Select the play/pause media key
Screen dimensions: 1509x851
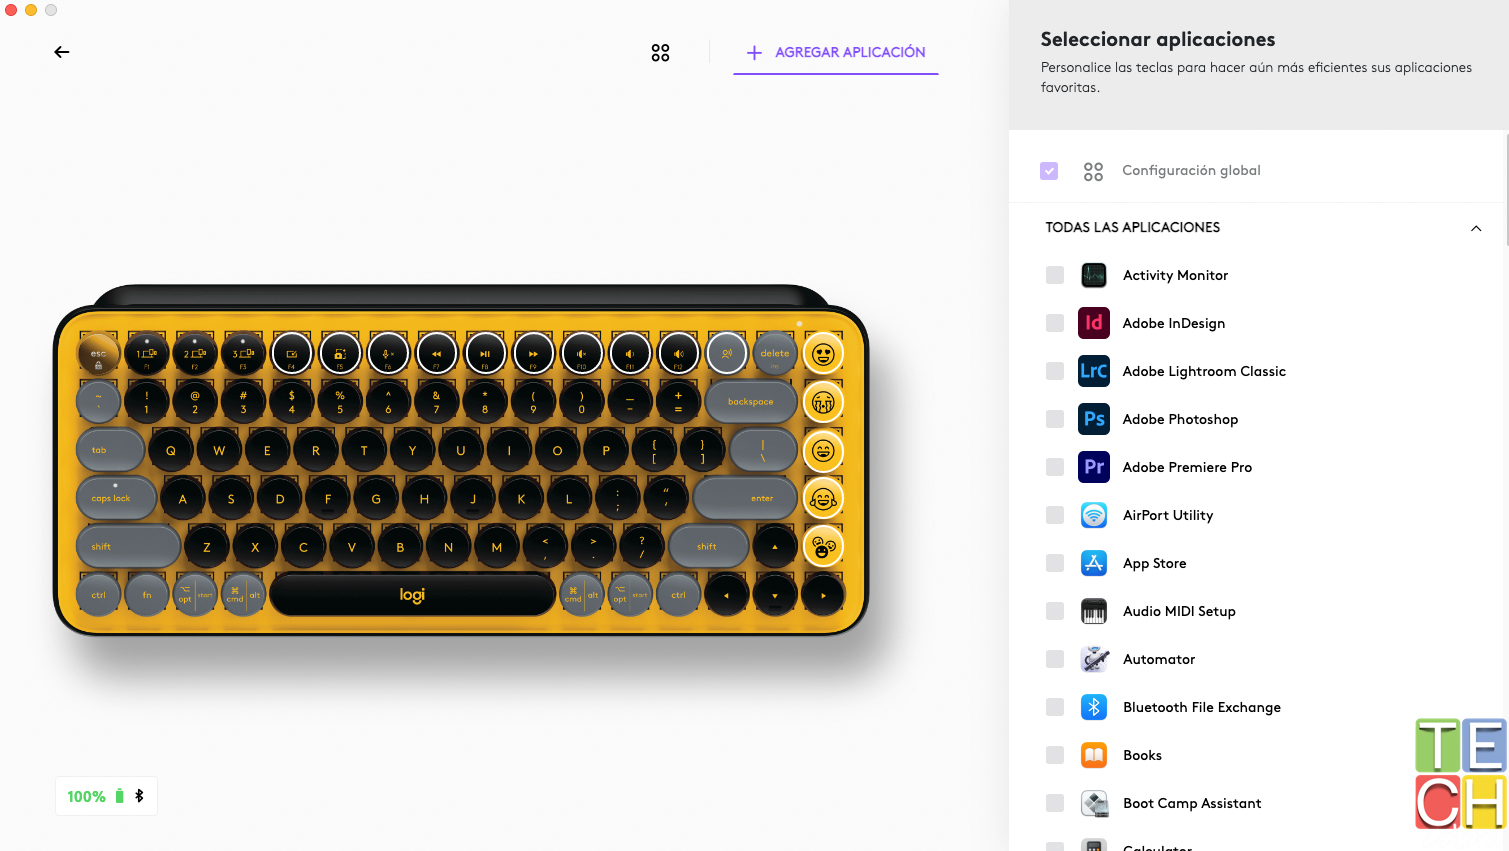485,353
